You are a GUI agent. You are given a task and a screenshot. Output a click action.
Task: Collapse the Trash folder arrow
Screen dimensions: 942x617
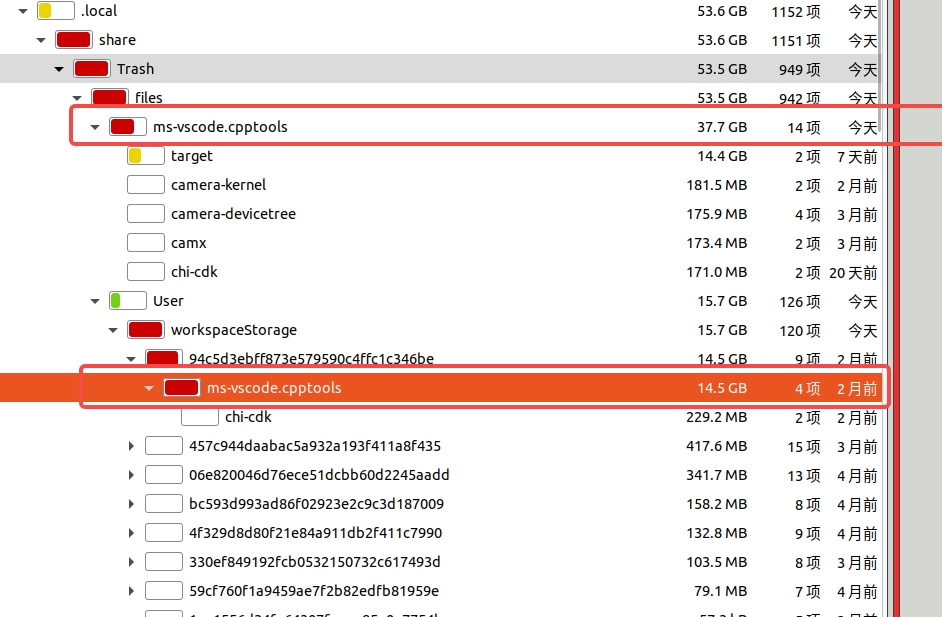tap(59, 69)
